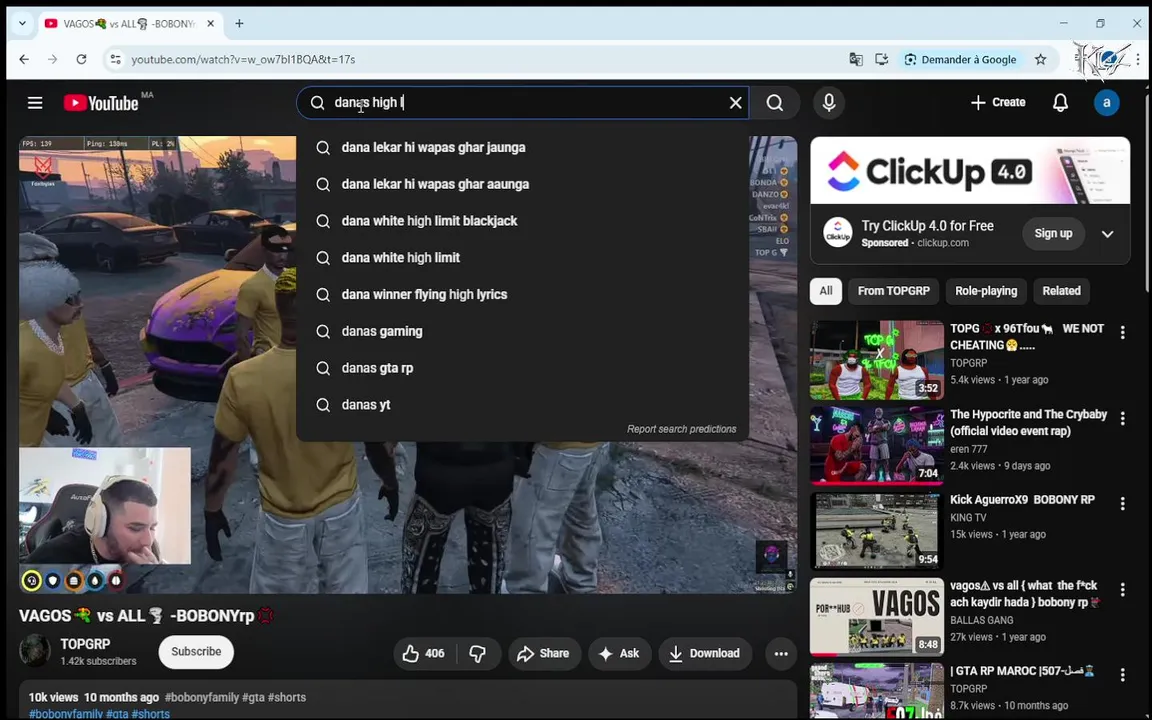Start voice search with microphone

(829, 103)
